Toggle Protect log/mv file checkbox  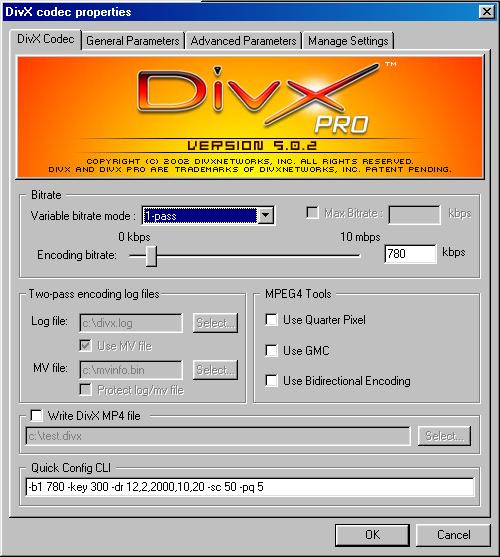[x=86, y=389]
